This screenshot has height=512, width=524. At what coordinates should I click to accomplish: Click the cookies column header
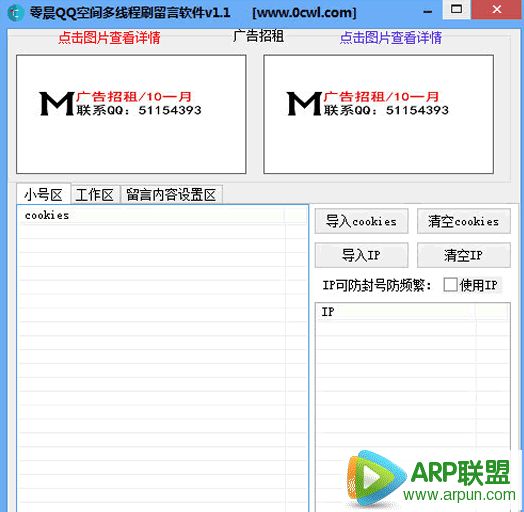click(x=152, y=216)
